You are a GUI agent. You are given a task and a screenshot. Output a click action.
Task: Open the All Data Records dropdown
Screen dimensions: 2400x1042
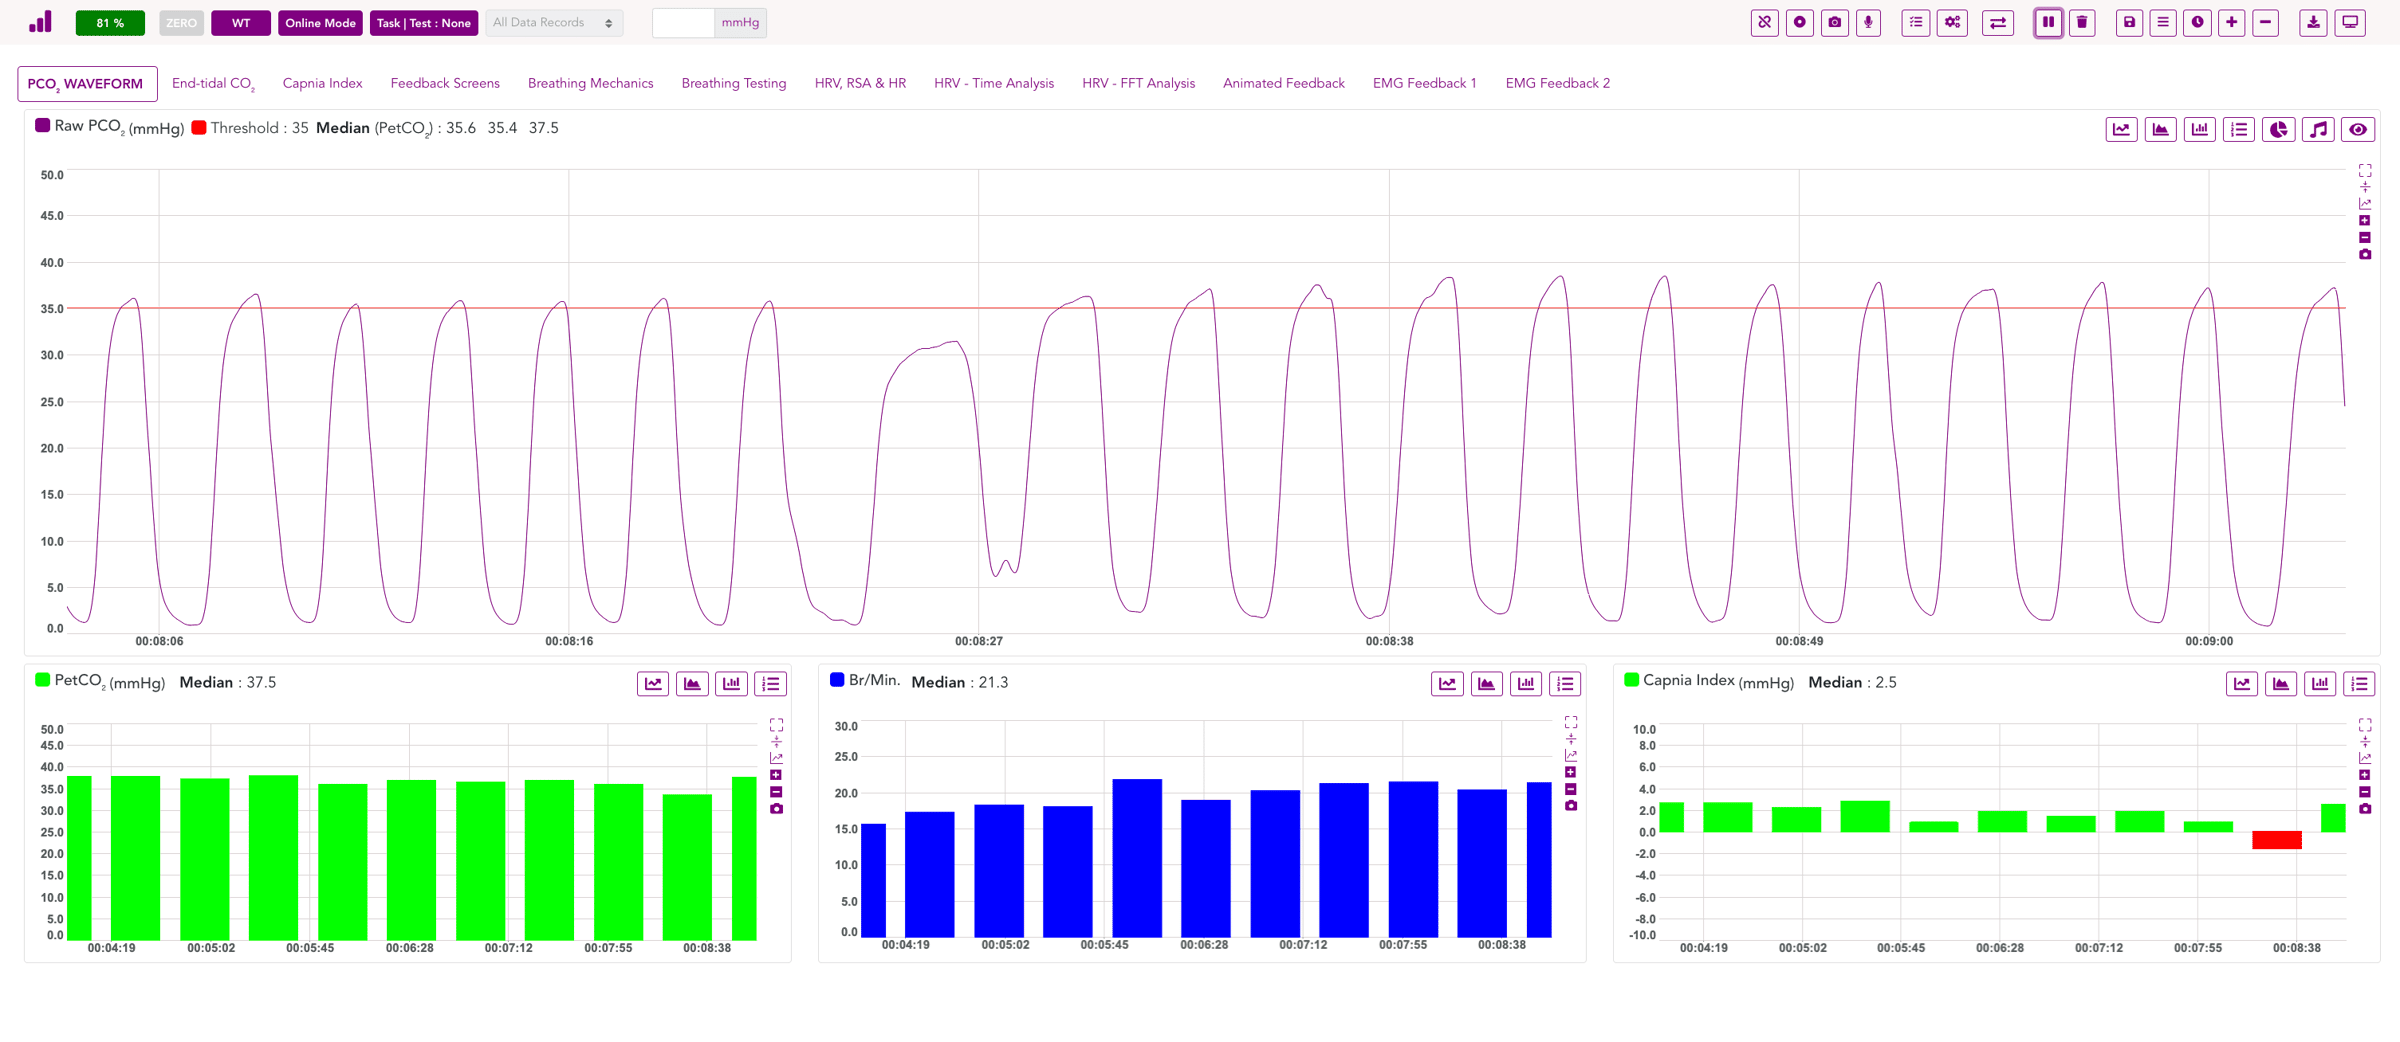(554, 22)
